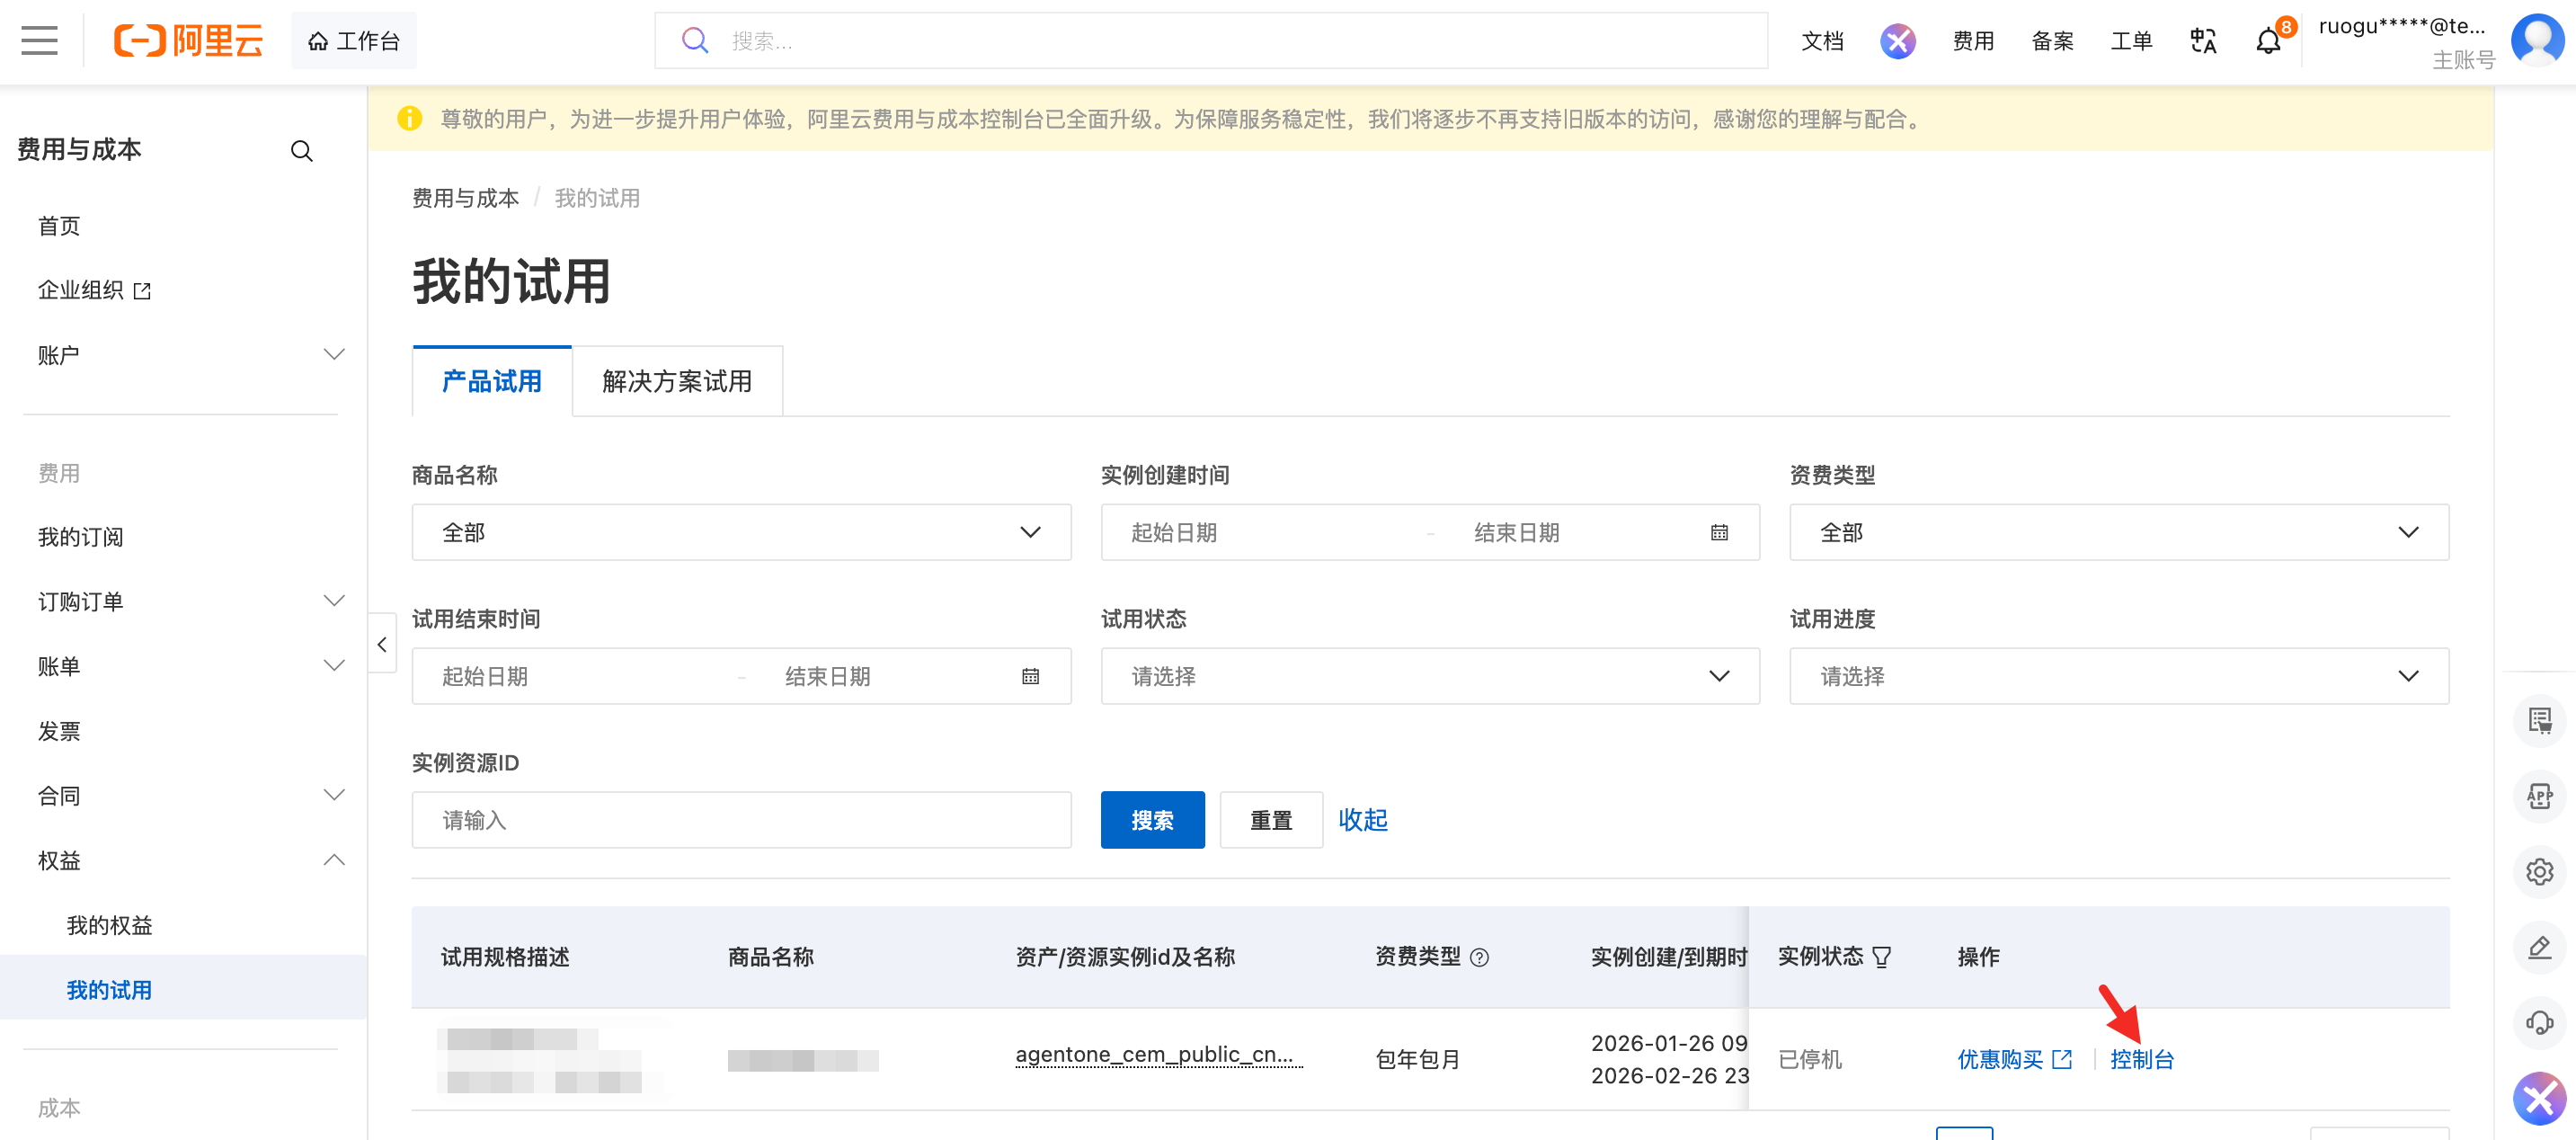
Task: Open calendar icon for 实例创建时间
Action: click(x=1719, y=533)
